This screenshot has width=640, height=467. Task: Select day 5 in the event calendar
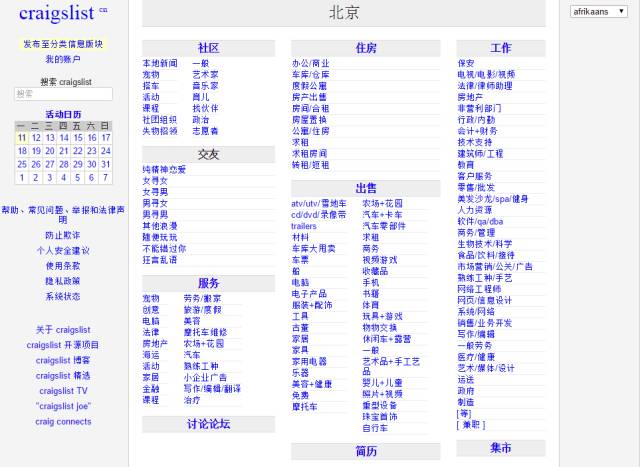point(78,178)
